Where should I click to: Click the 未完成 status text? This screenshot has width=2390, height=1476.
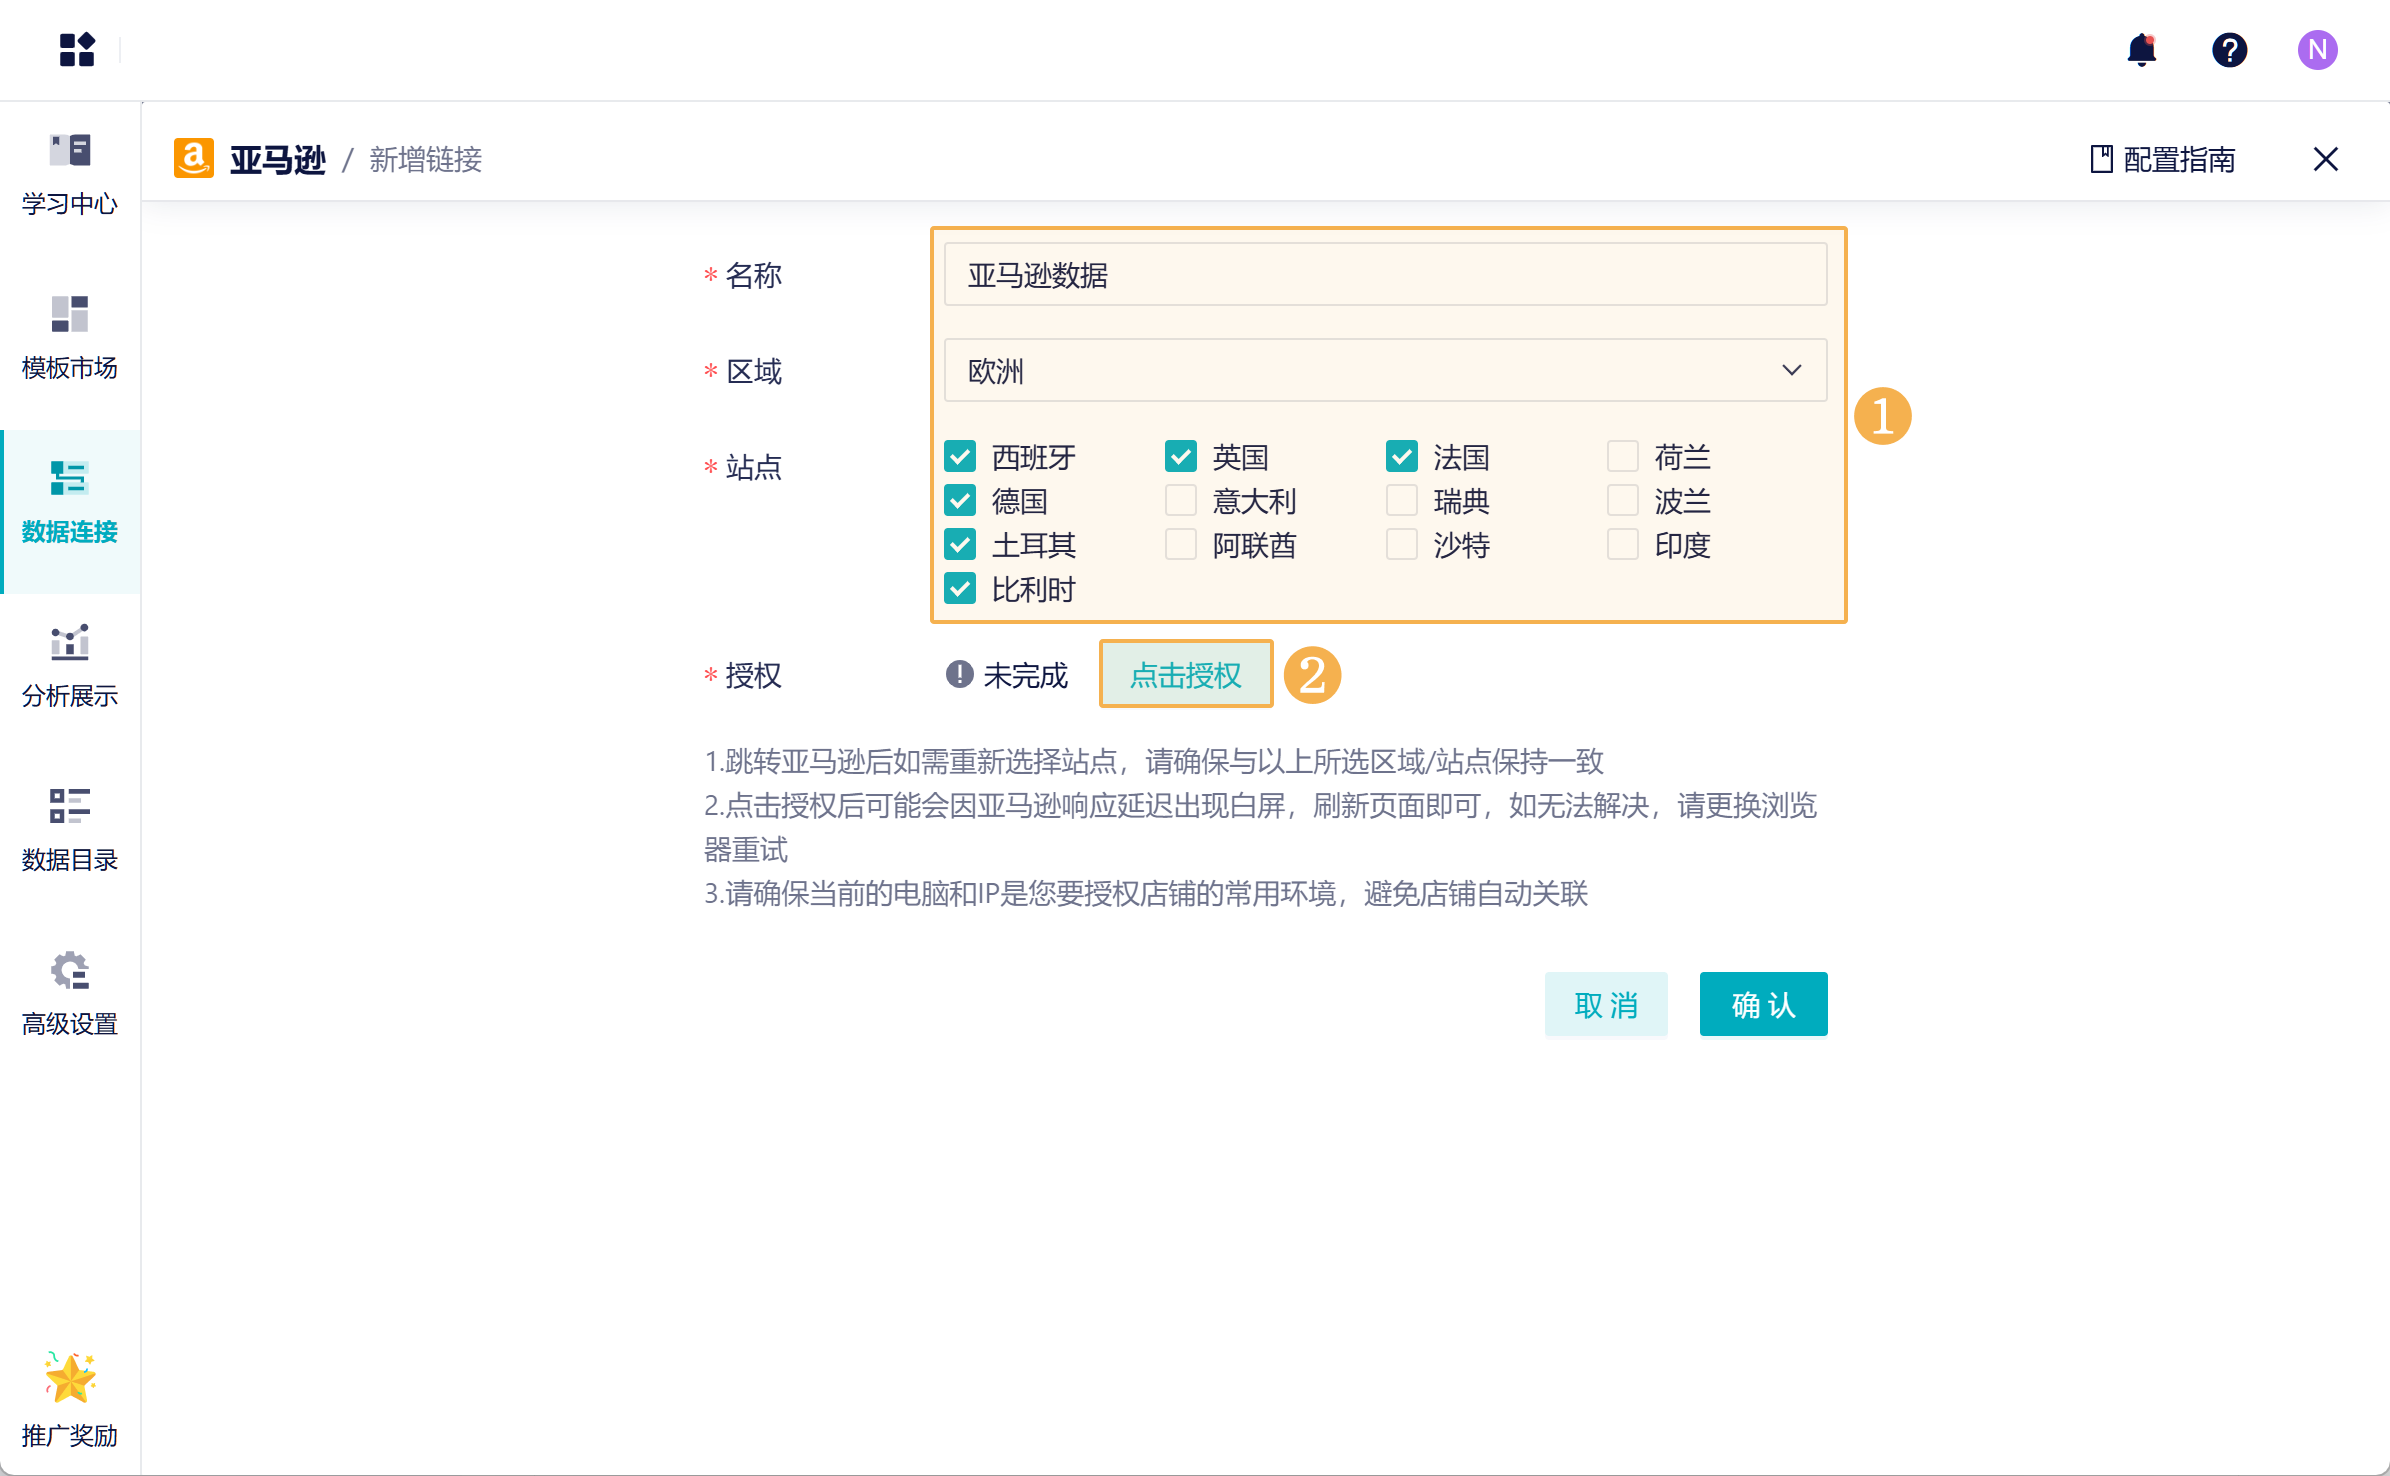click(x=1026, y=675)
